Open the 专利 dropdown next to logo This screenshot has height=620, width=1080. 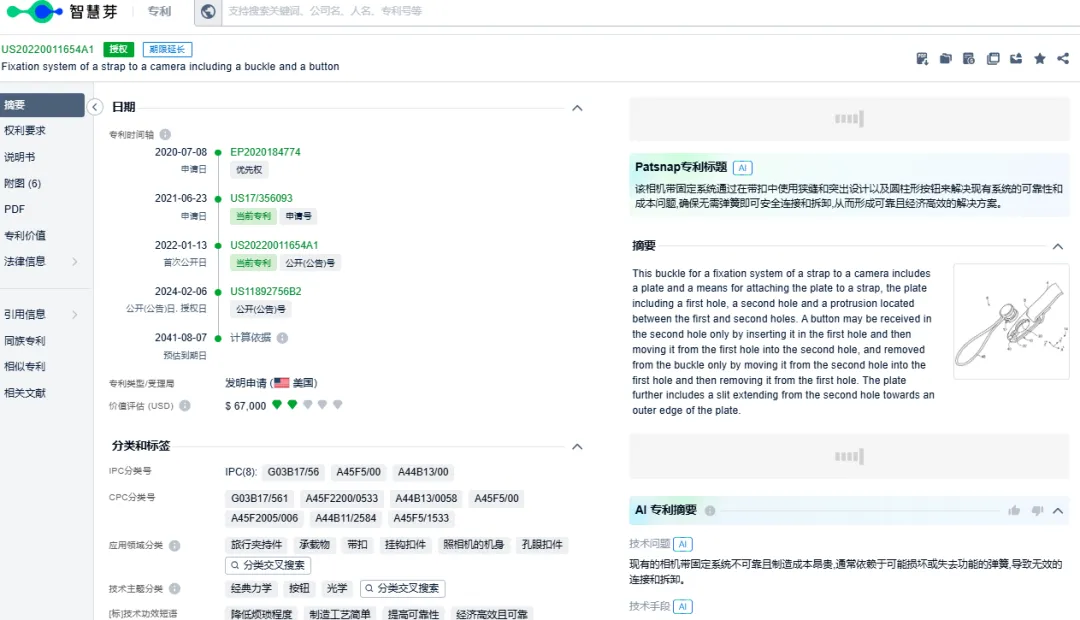[160, 11]
